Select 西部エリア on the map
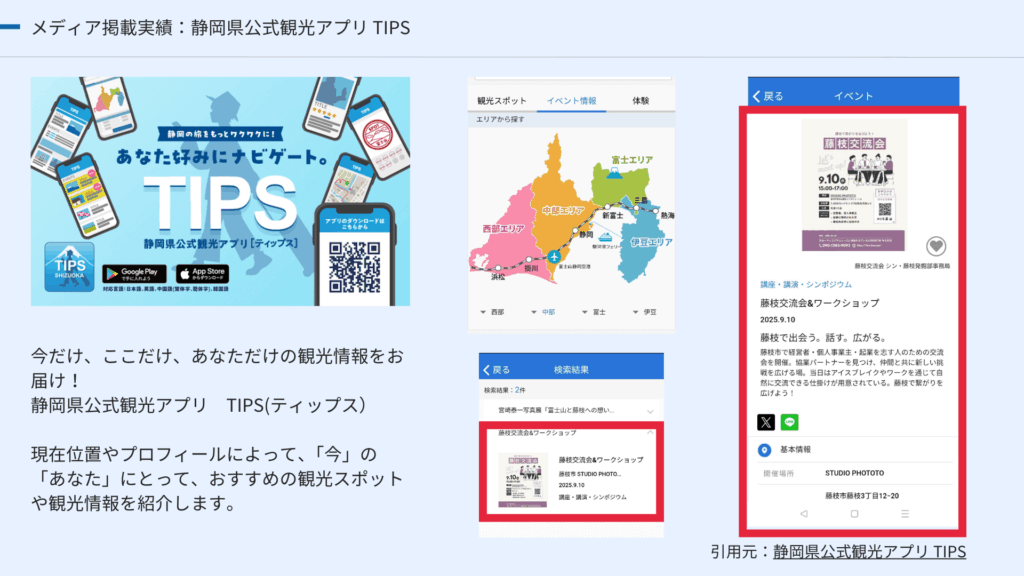Screen dimensions: 1024x576 [x=504, y=229]
